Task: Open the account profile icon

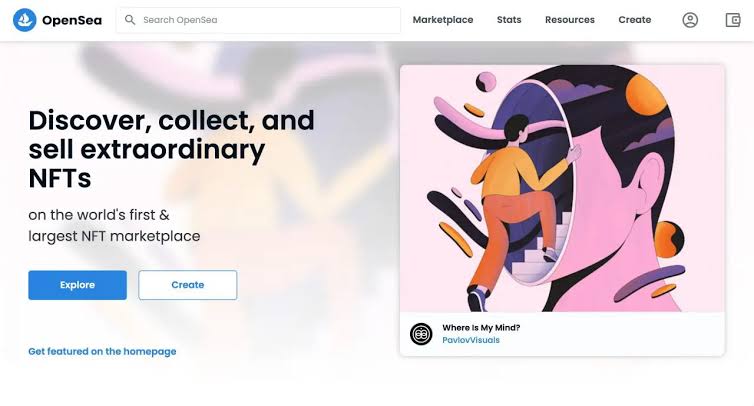Action: (x=690, y=20)
